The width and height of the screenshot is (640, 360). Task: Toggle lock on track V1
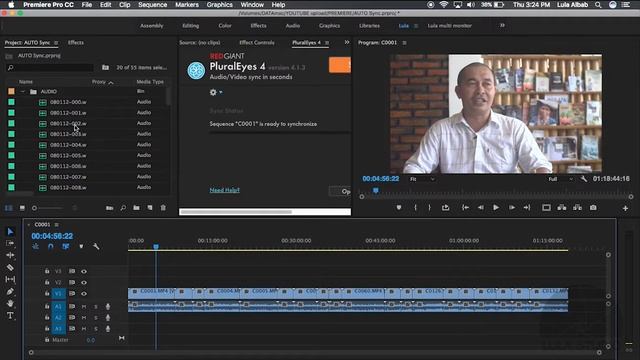[x=47, y=293]
